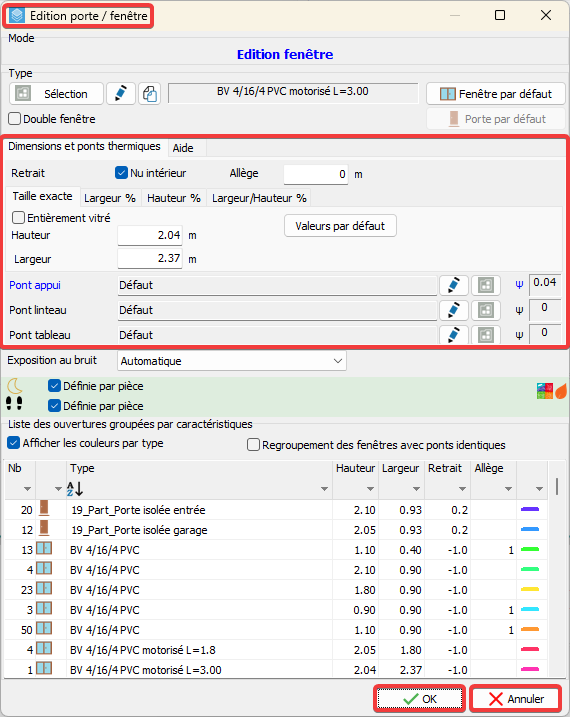
Task: Open Pont linteau selection library icon
Action: pos(485,310)
